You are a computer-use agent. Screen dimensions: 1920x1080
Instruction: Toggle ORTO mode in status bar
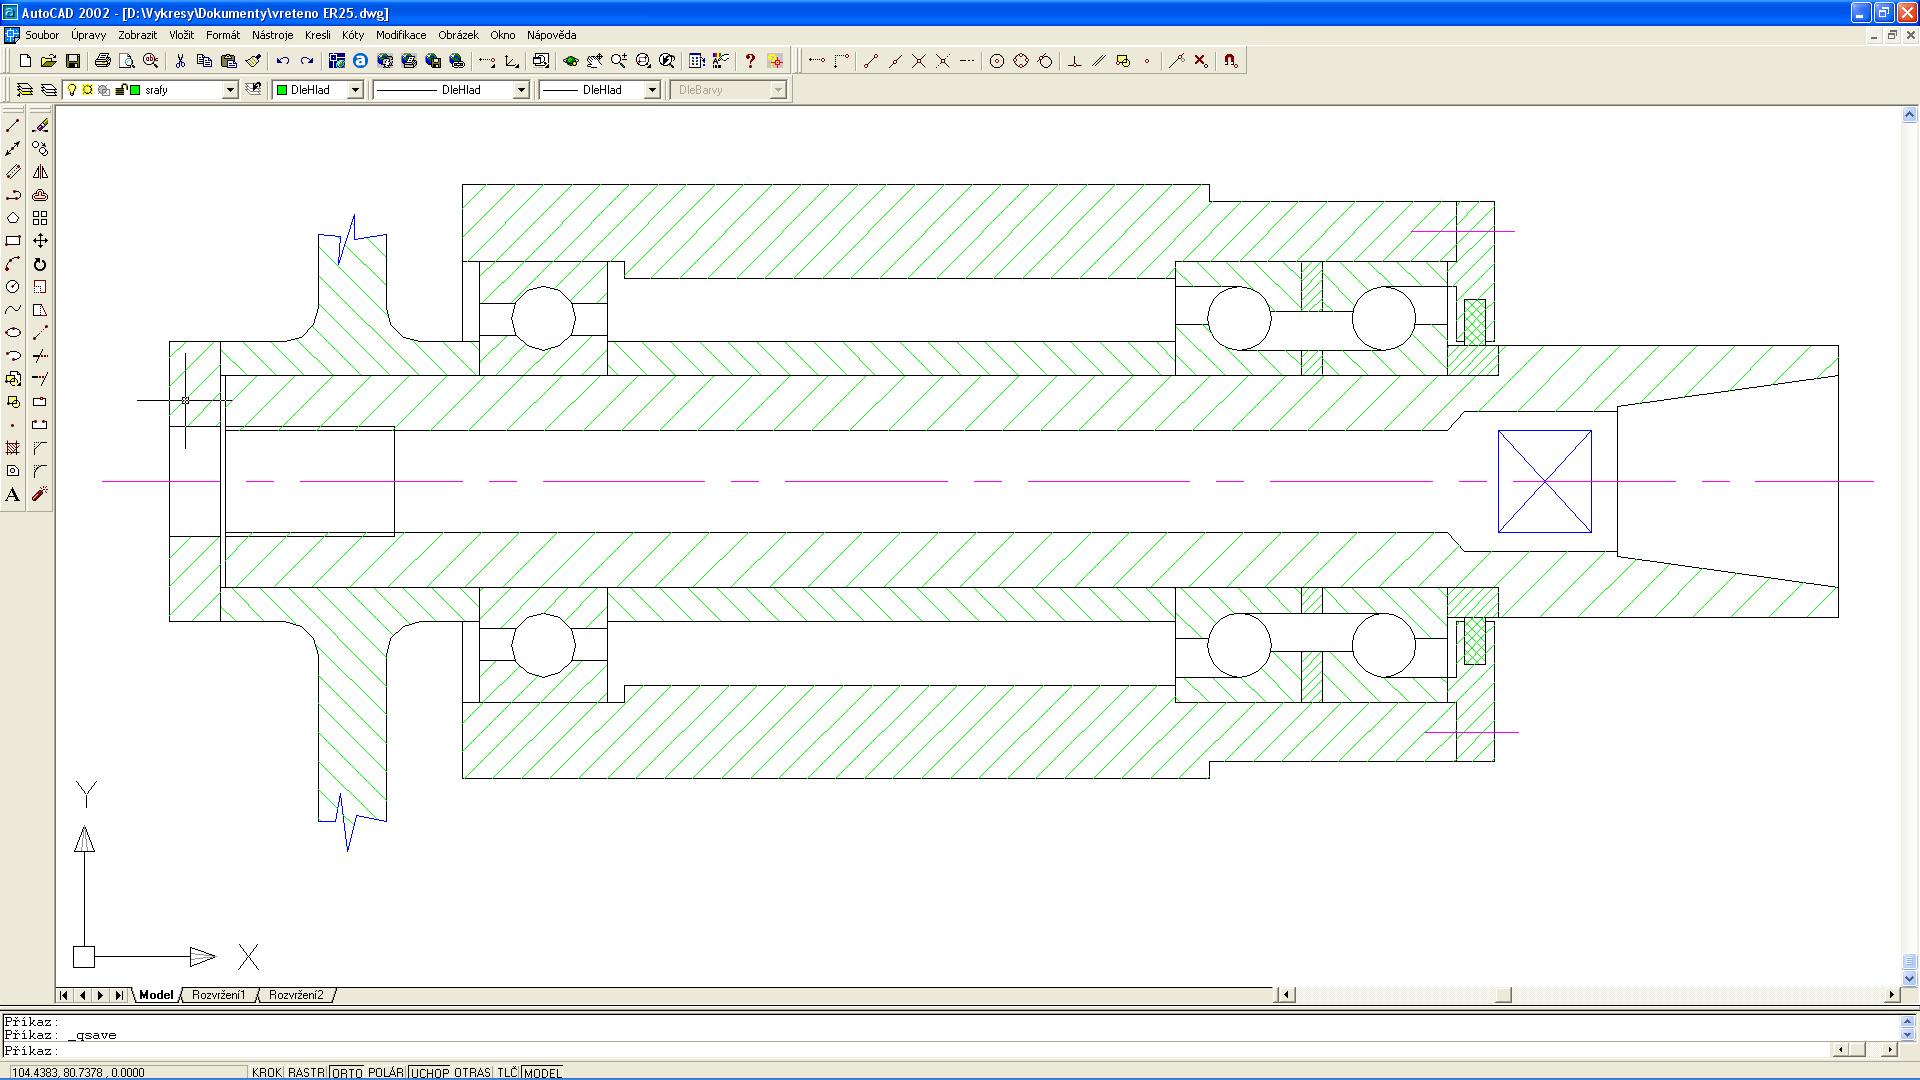click(x=346, y=1073)
